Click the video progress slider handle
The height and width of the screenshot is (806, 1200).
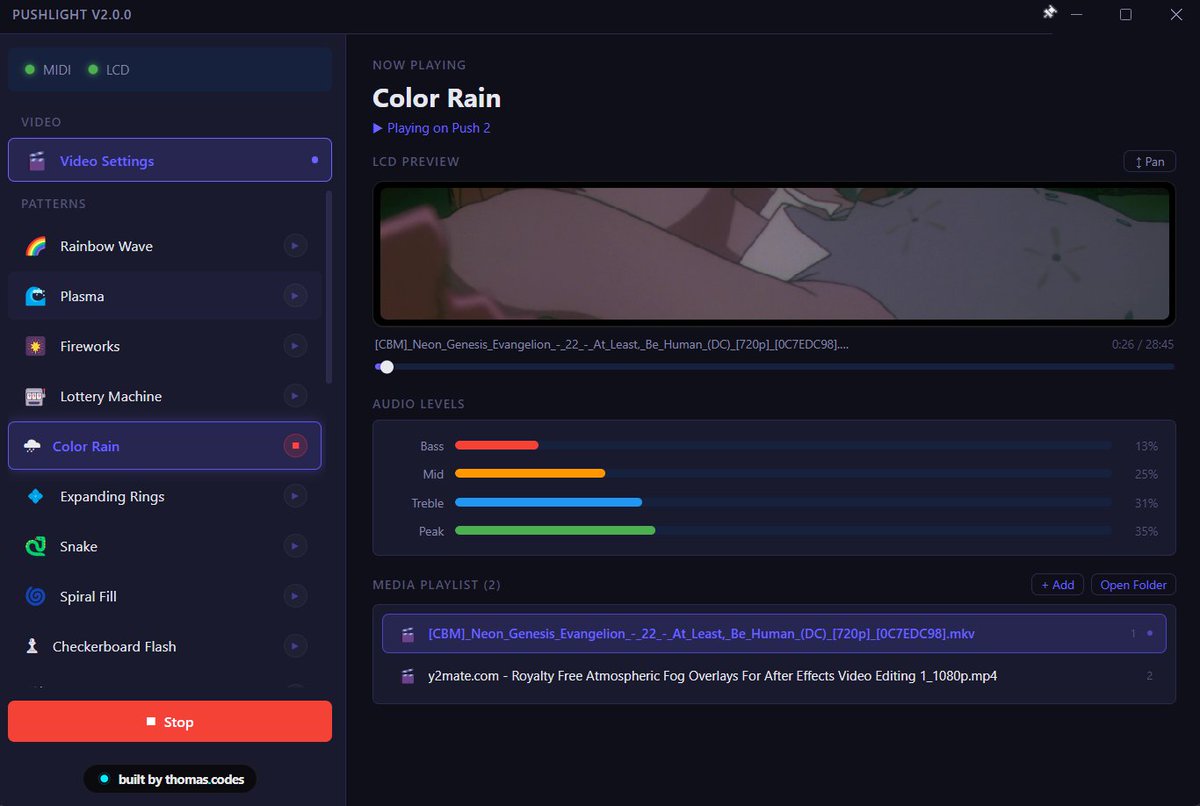click(387, 367)
